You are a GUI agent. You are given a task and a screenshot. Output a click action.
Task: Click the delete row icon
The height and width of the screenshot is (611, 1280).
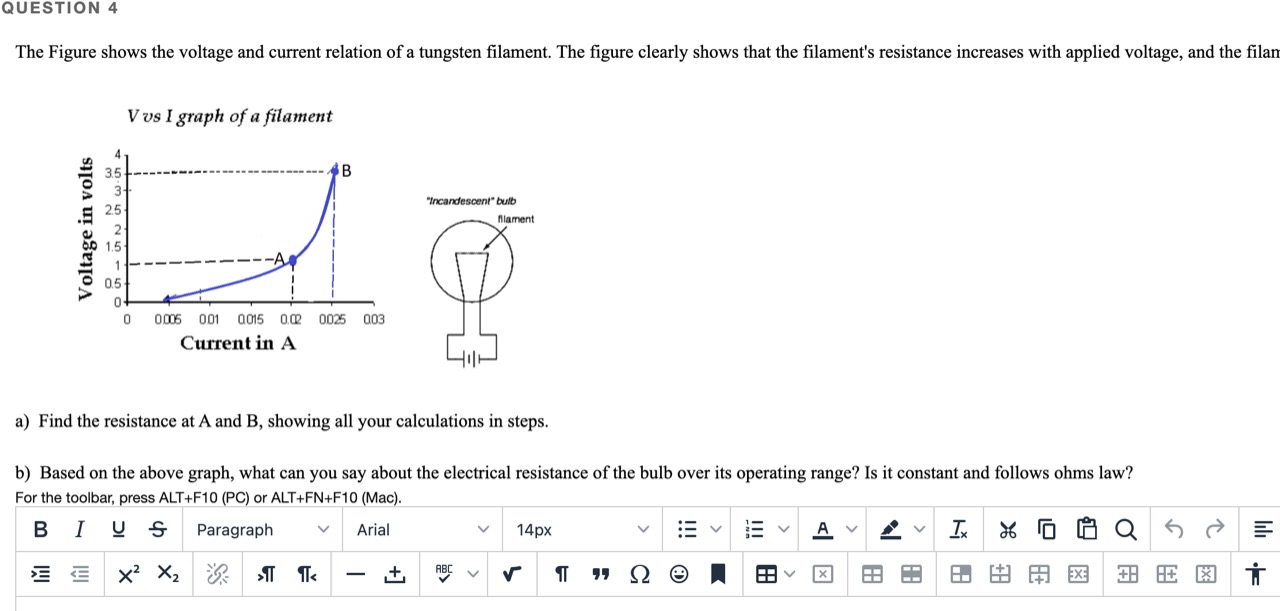(x=1077, y=574)
